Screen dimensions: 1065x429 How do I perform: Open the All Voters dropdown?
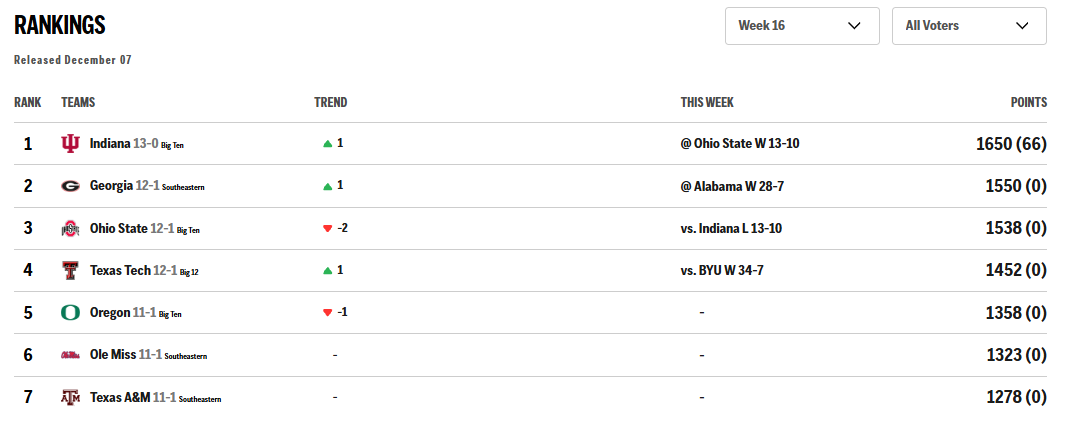pyautogui.click(x=968, y=26)
